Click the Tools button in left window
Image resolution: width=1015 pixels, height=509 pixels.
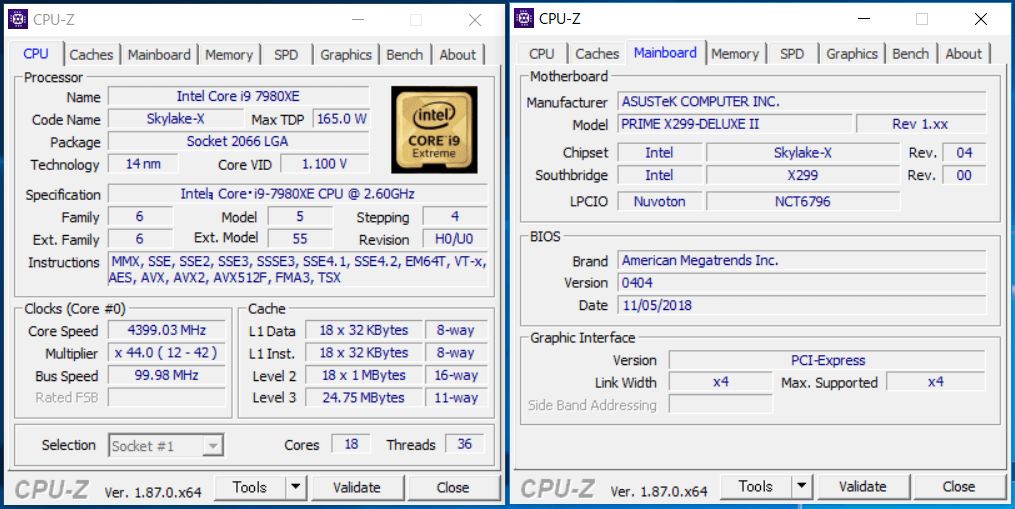coord(250,487)
